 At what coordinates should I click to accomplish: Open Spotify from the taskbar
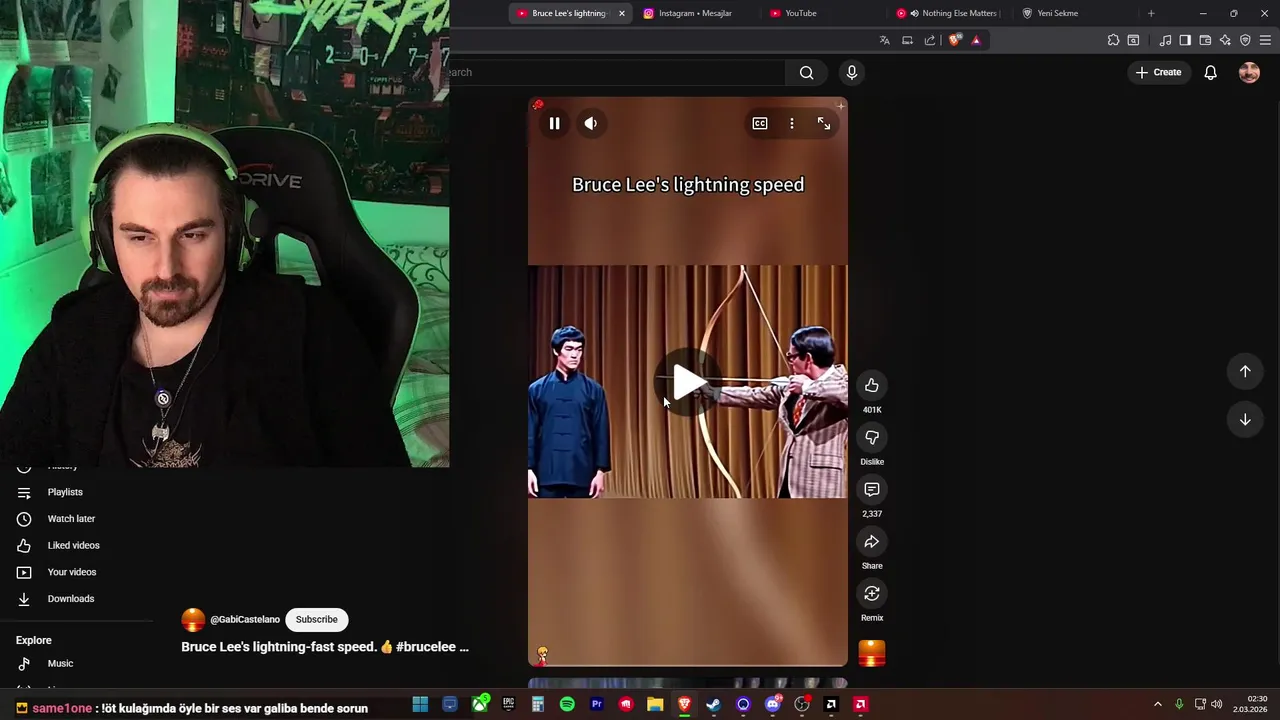567,704
